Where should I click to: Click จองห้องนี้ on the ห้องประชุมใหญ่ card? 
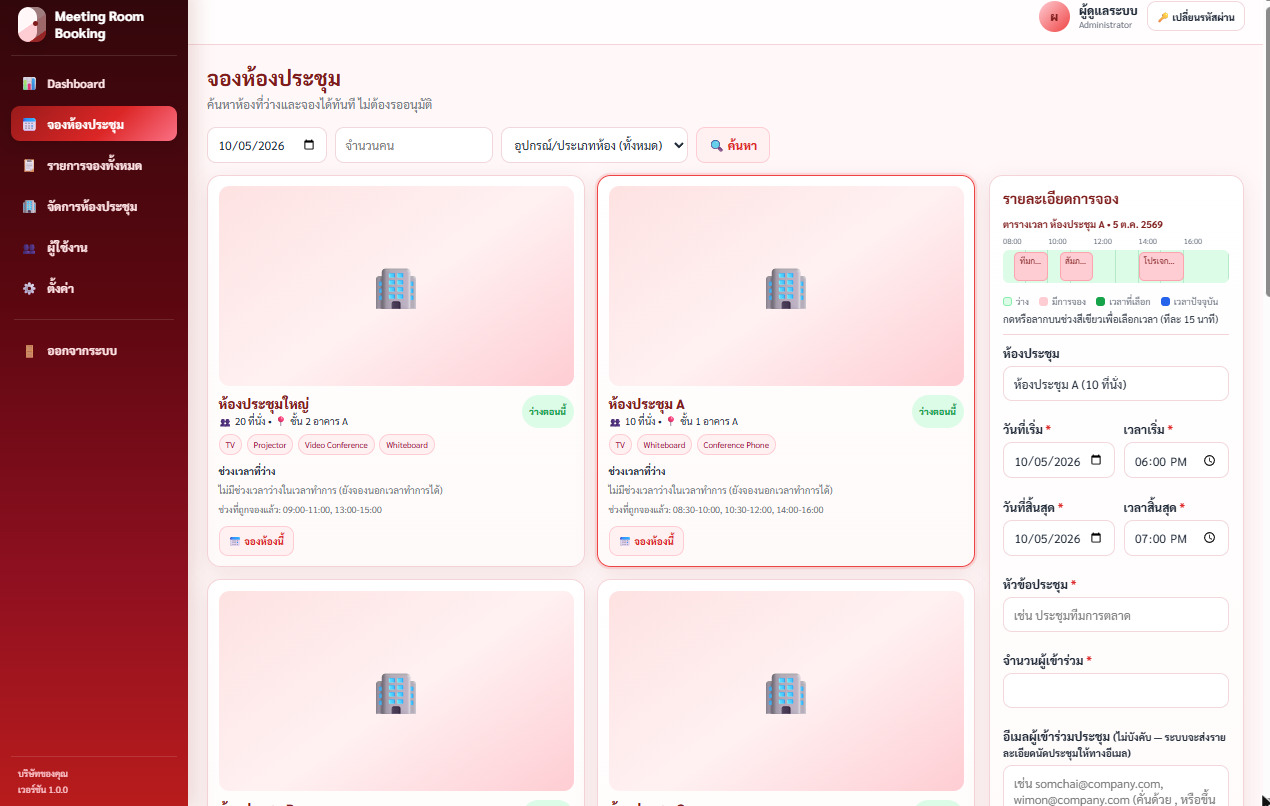[x=256, y=541]
